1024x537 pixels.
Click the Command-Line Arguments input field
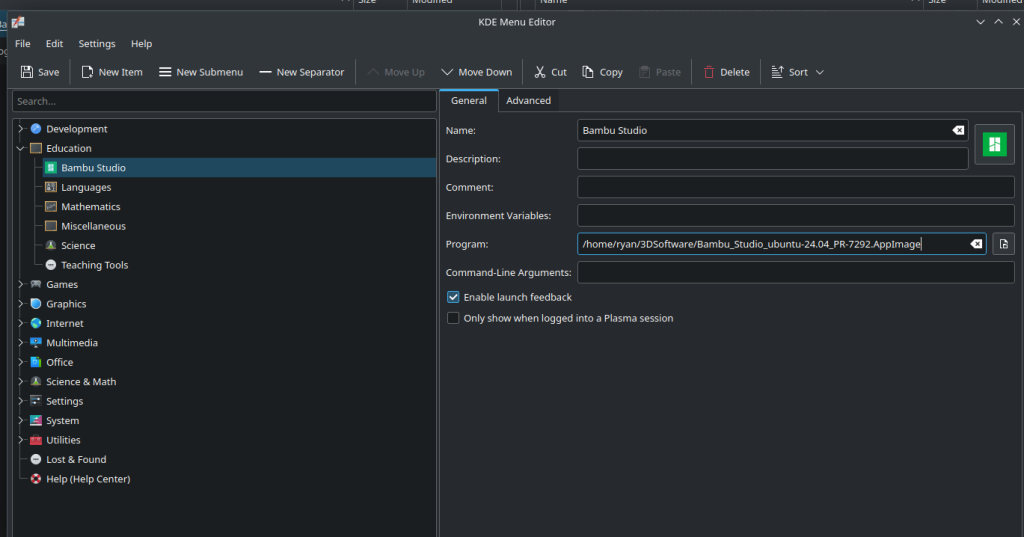pos(795,272)
